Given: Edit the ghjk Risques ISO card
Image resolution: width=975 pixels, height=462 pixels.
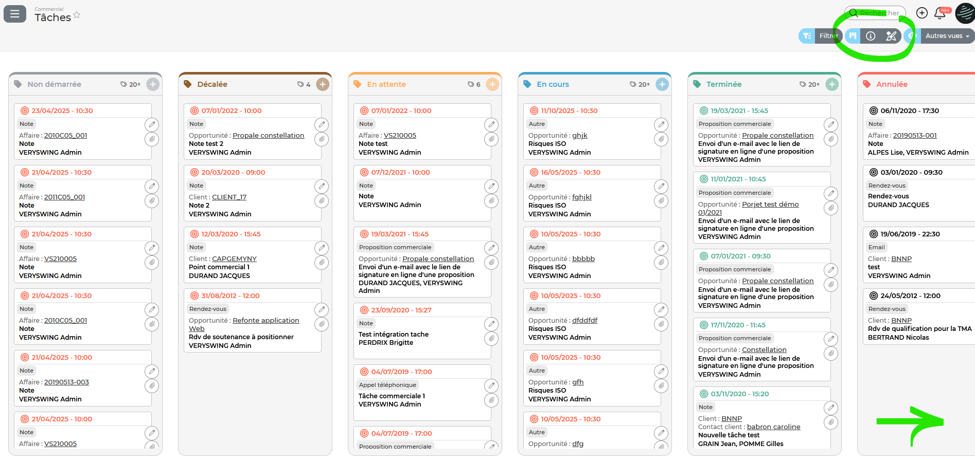Looking at the screenshot, I should (x=661, y=124).
